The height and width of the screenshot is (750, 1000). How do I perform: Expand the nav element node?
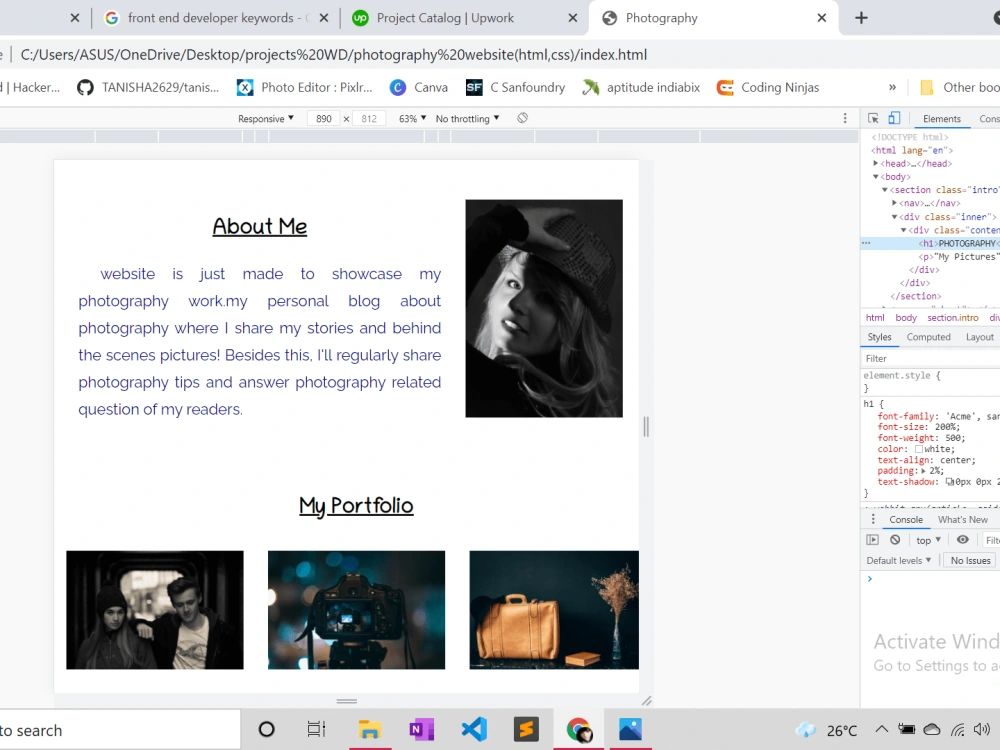point(894,203)
